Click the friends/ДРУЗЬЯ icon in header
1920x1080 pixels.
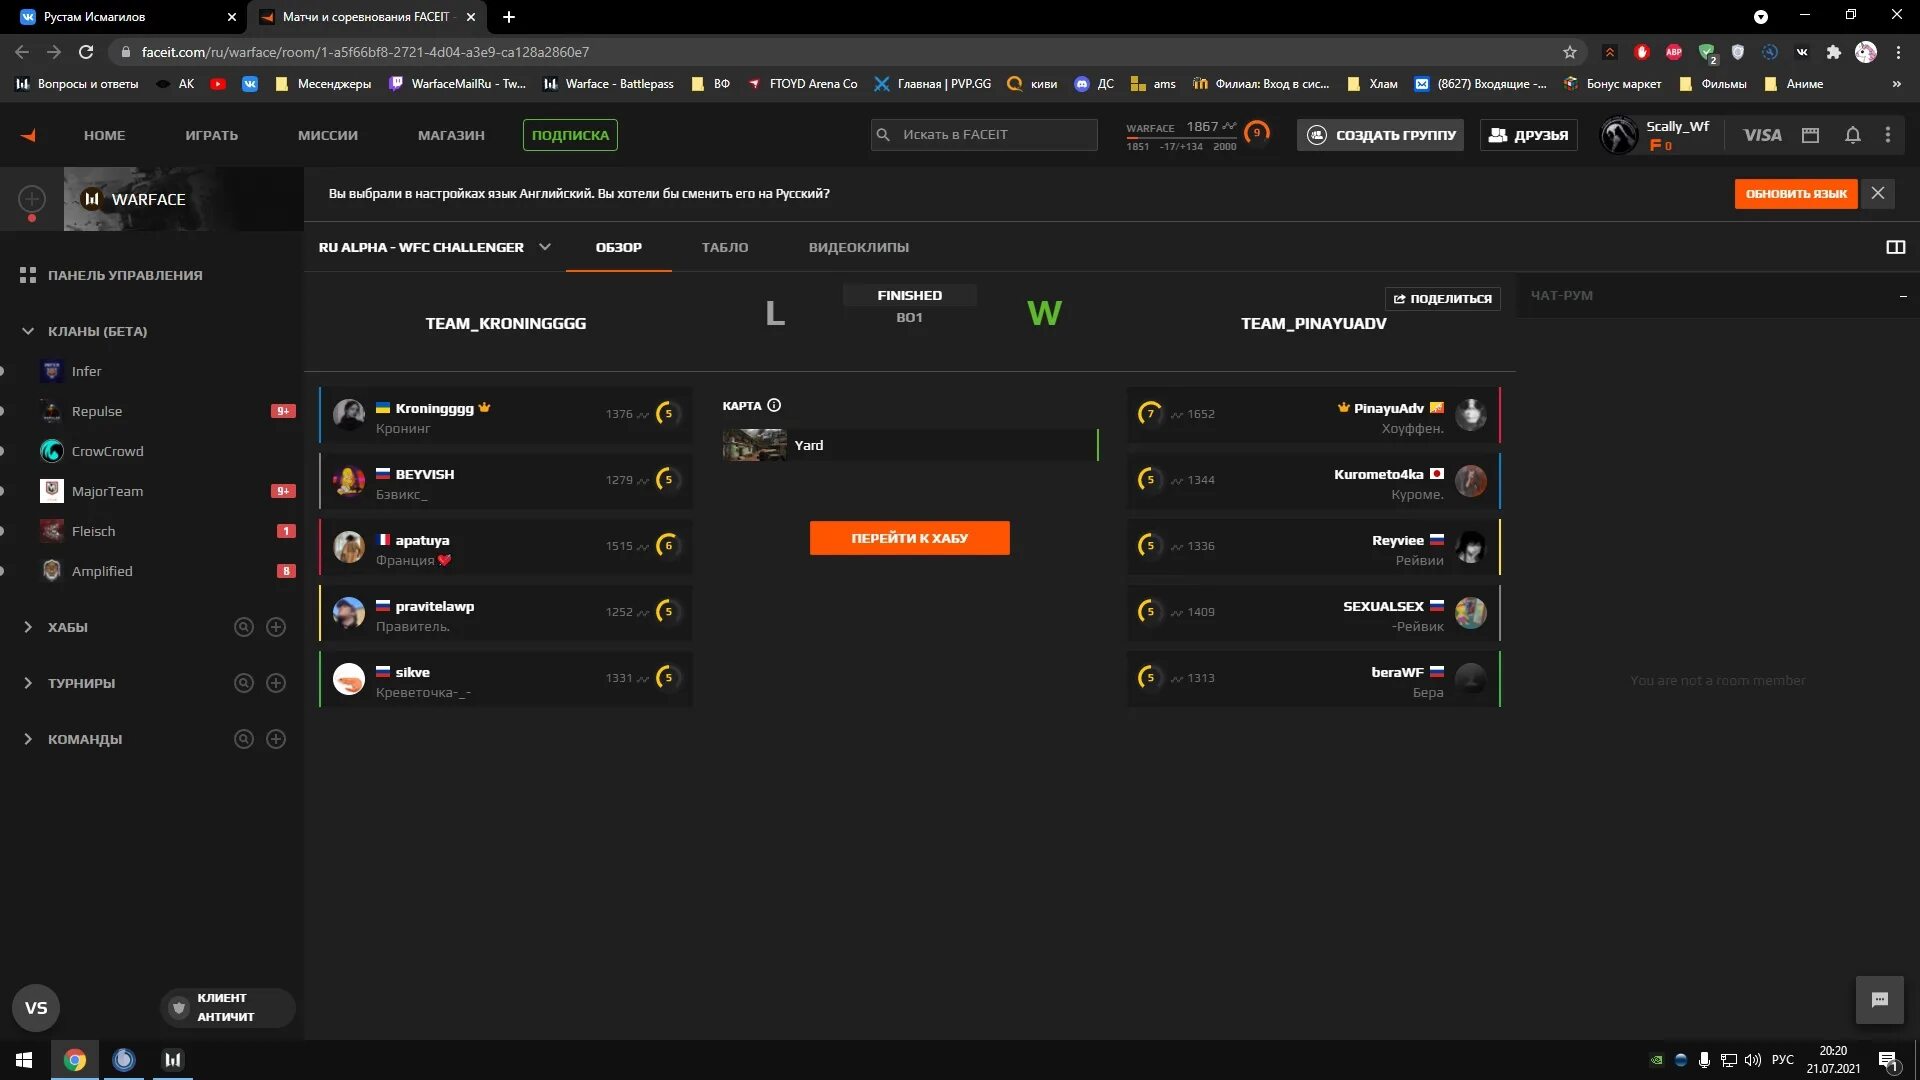pyautogui.click(x=1530, y=135)
